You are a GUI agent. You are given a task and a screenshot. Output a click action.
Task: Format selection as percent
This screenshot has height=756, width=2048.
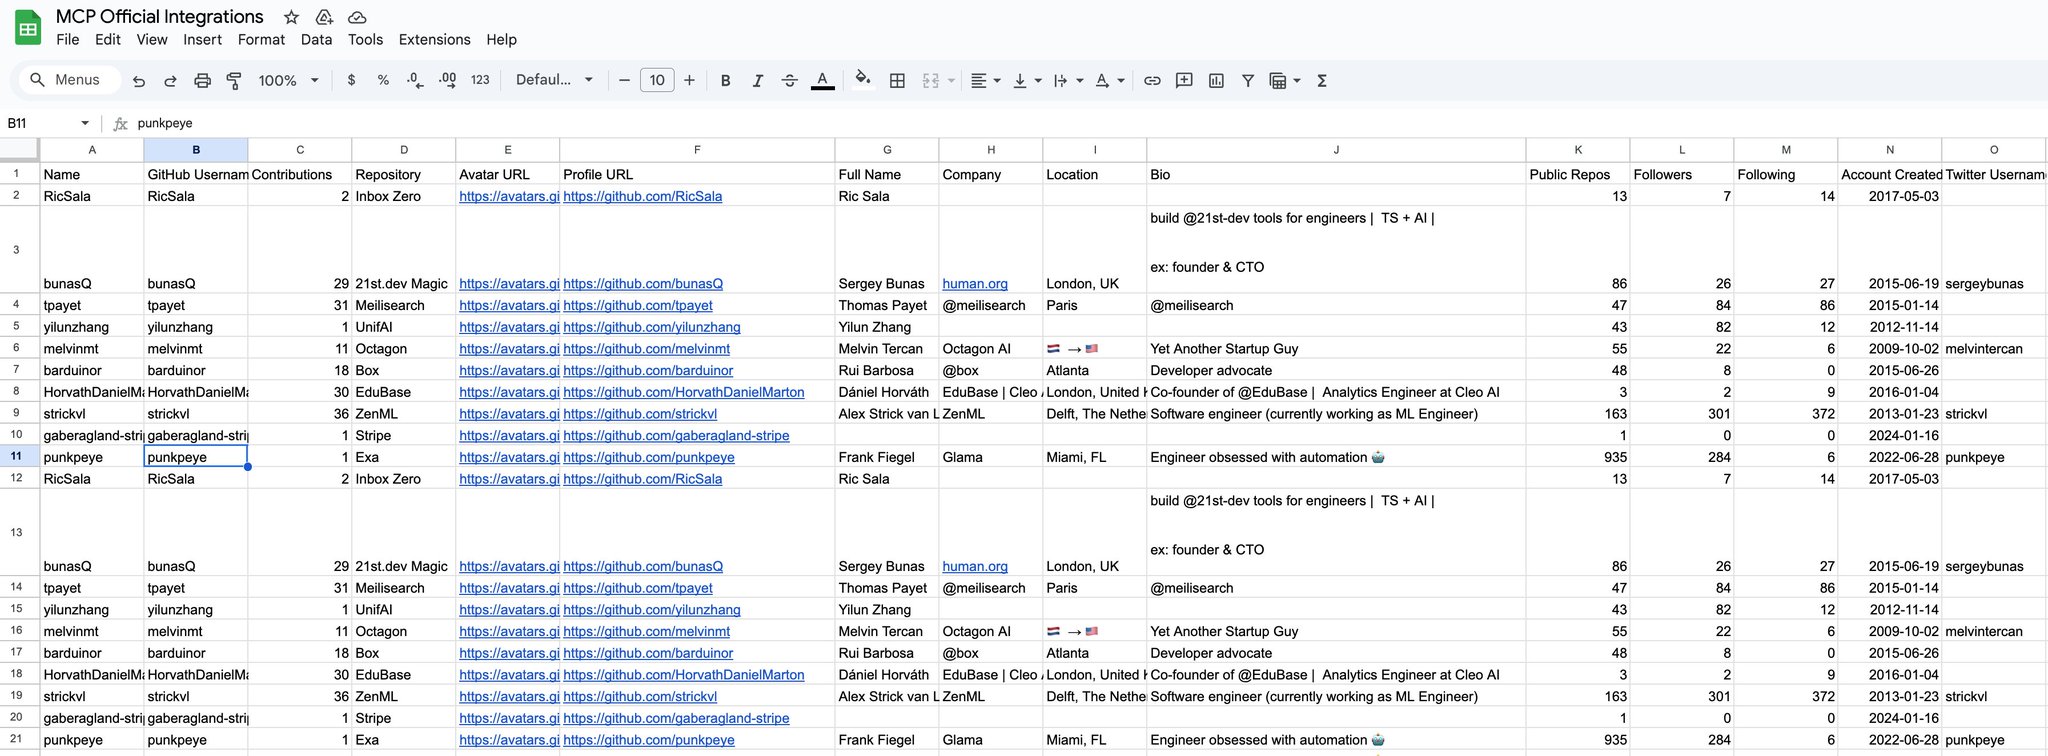click(383, 81)
